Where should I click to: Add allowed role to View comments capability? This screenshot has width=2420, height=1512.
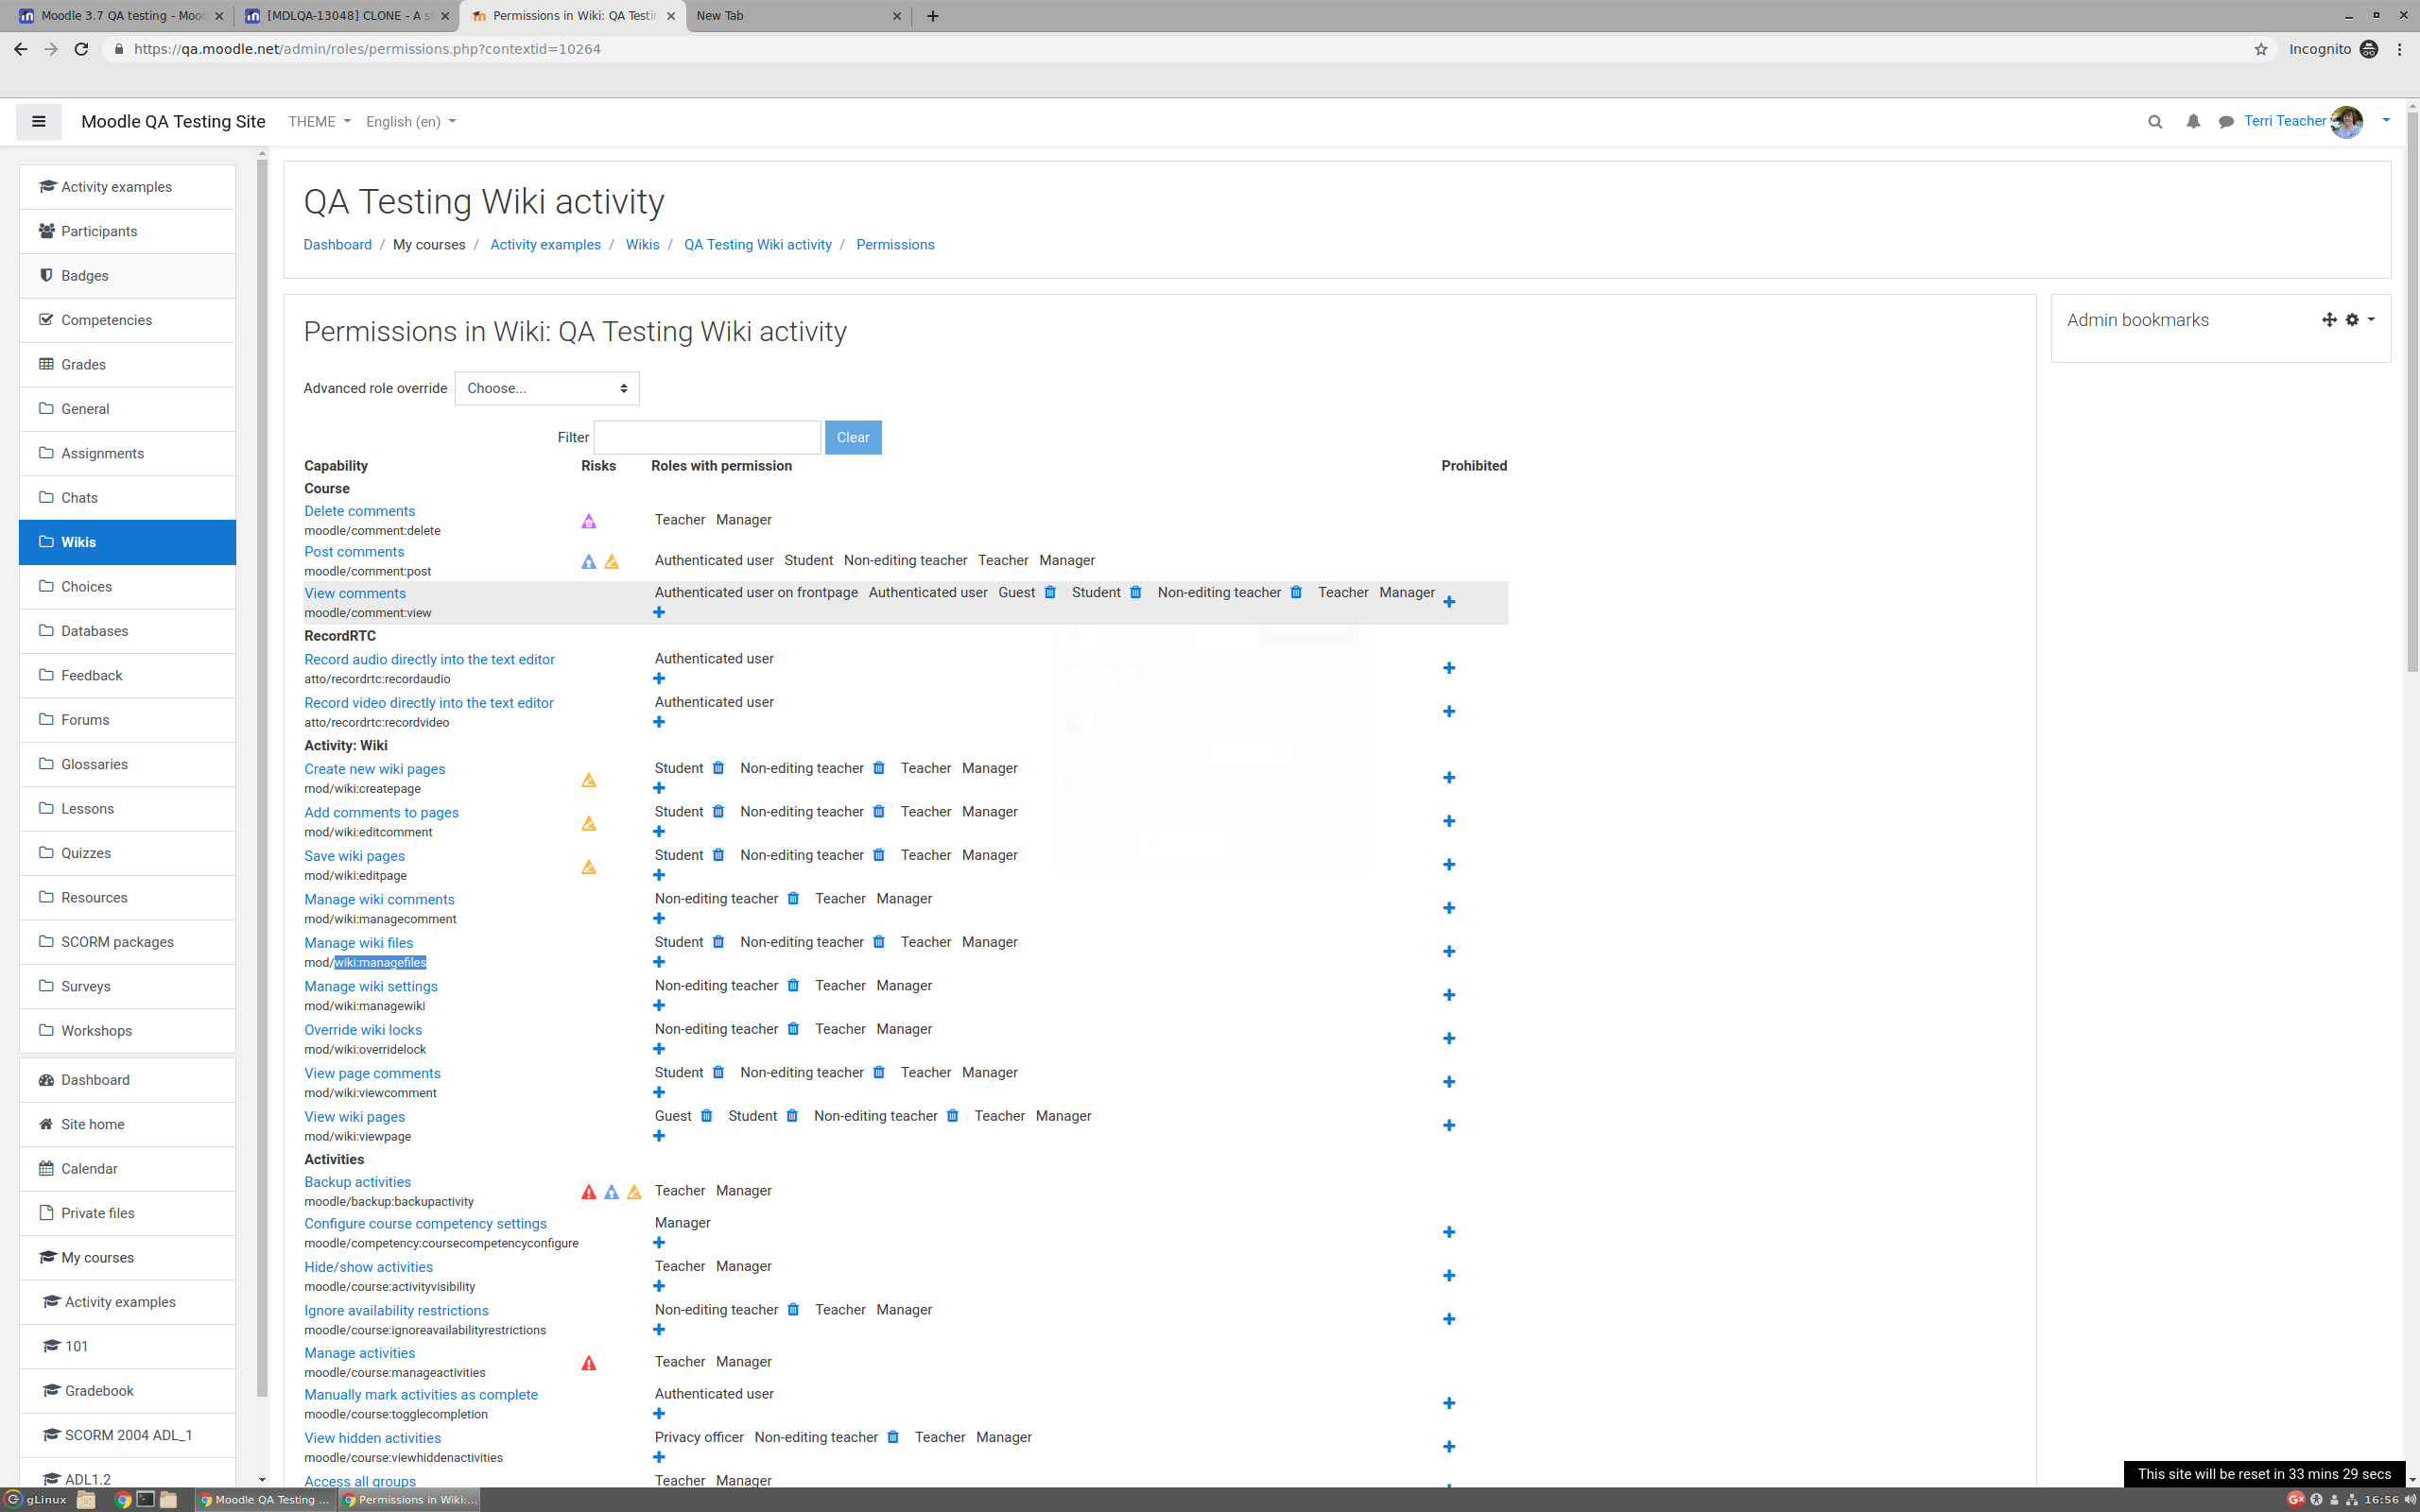coord(659,612)
